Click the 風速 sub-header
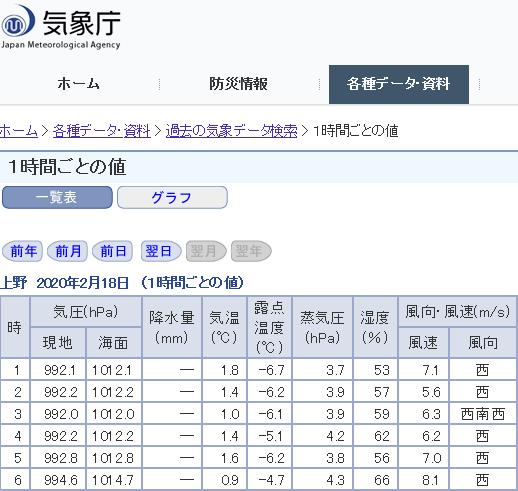518x491 pixels. coord(424,343)
